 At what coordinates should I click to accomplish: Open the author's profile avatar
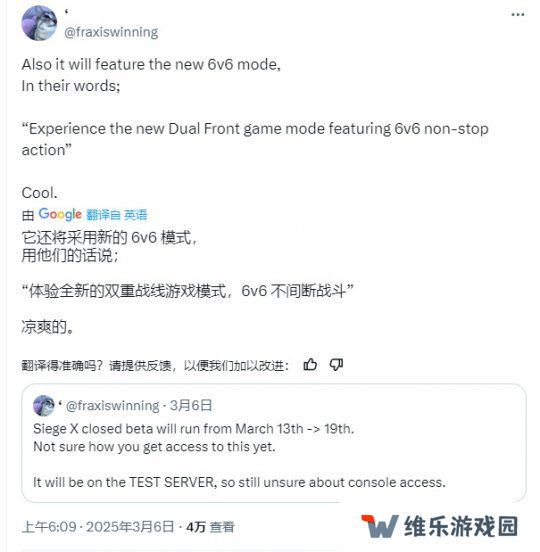(39, 23)
